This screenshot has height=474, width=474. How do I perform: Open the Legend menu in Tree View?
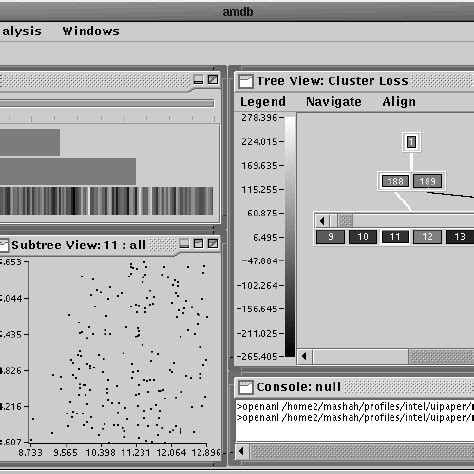[263, 102]
